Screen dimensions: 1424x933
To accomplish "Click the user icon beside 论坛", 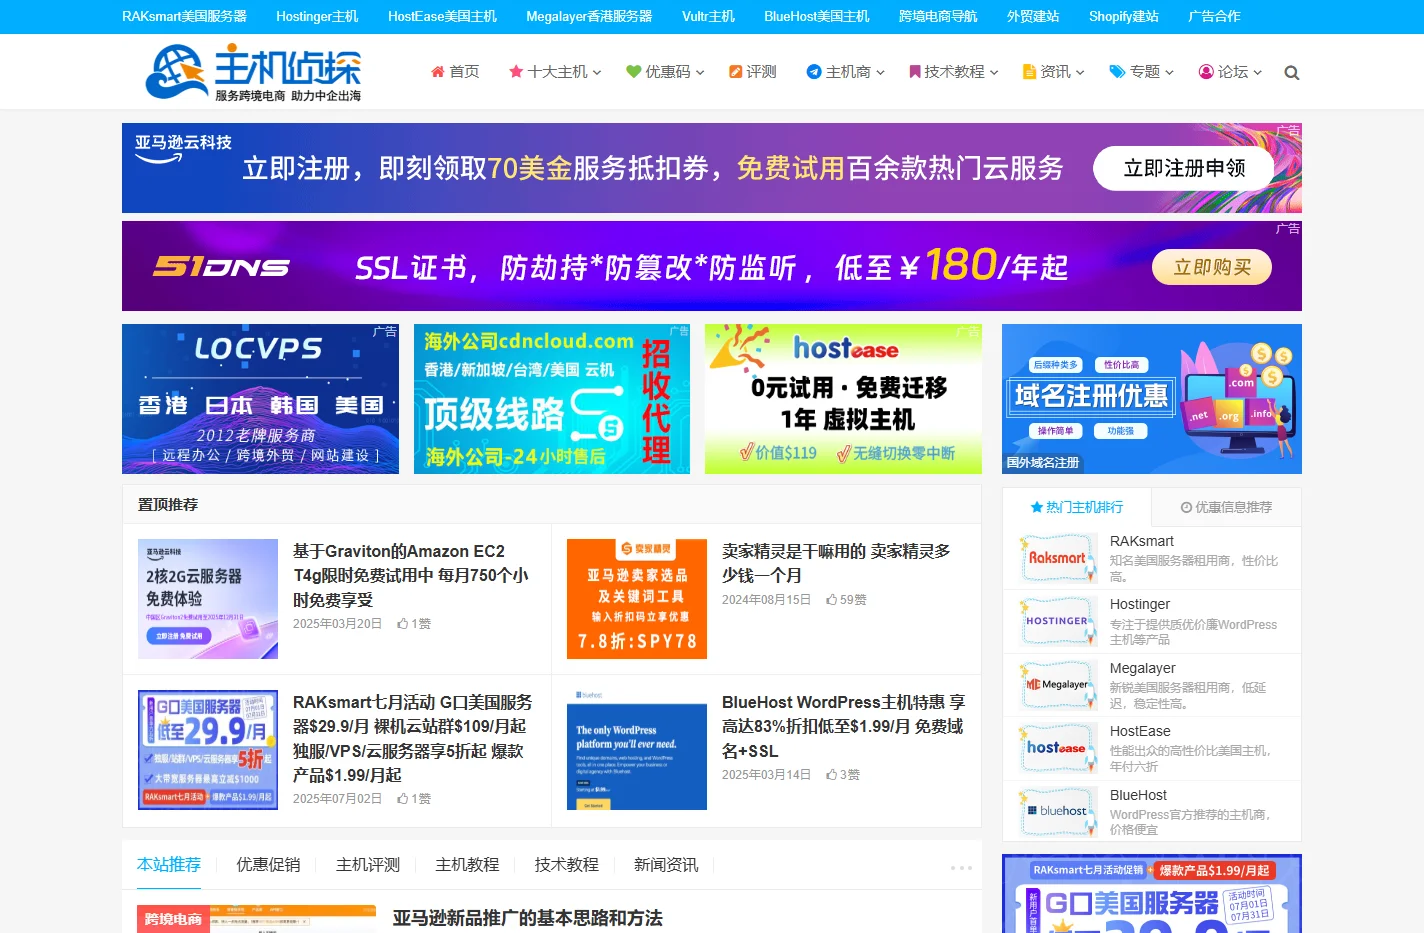I will [x=1206, y=72].
